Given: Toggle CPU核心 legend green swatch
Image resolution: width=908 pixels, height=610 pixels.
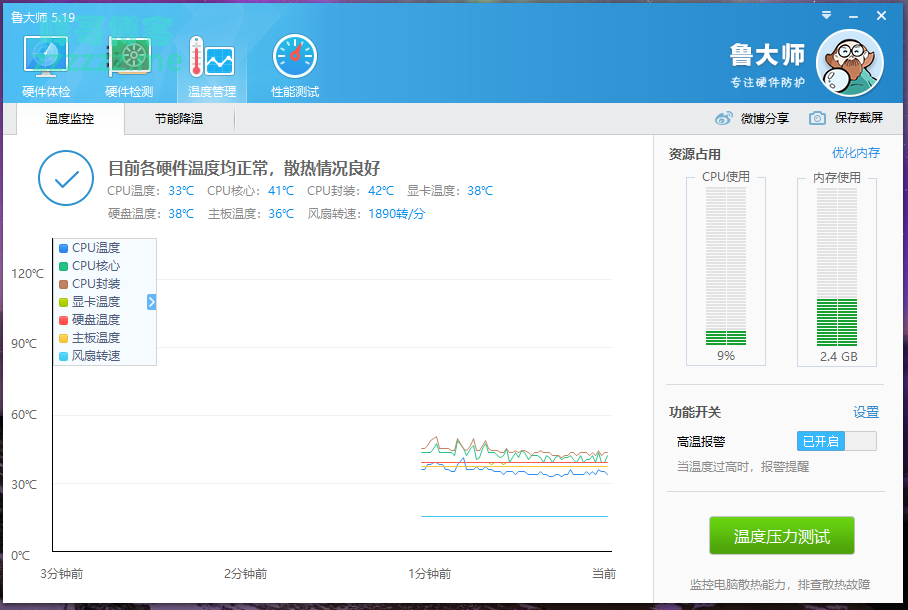Looking at the screenshot, I should click(64, 266).
